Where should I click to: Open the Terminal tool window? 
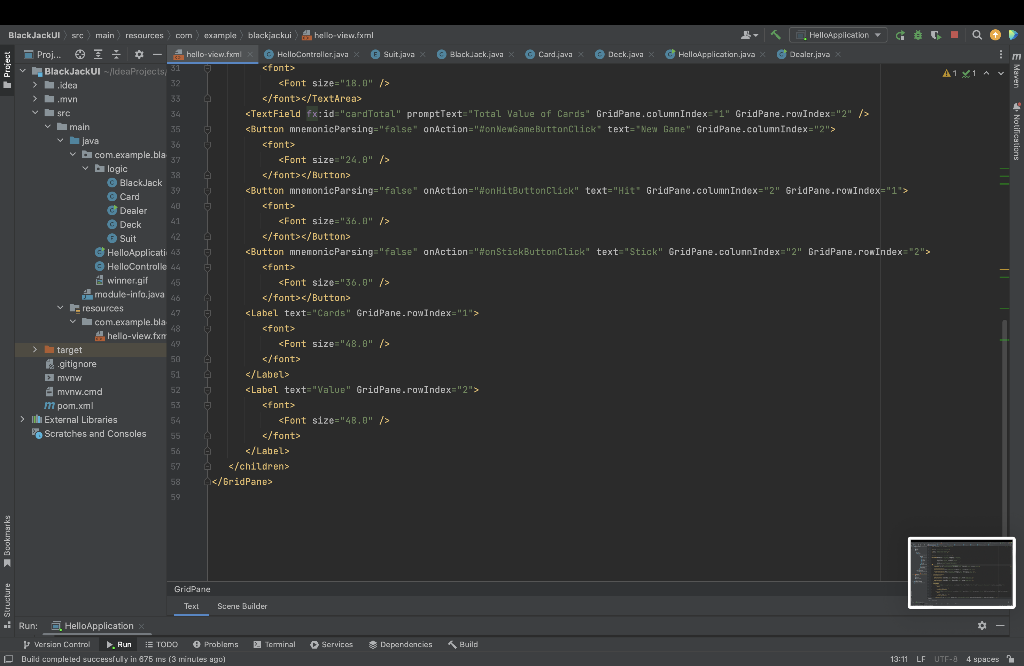pyautogui.click(x=274, y=644)
